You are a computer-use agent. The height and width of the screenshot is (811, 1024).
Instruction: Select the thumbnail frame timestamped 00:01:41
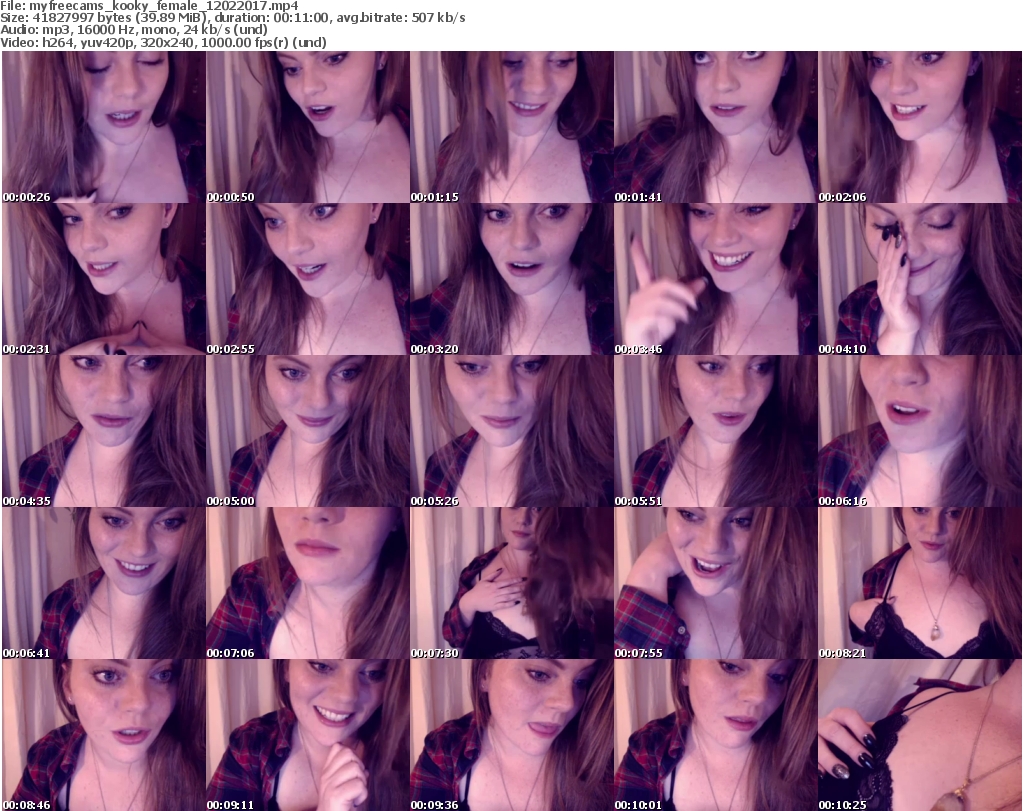coord(716,127)
